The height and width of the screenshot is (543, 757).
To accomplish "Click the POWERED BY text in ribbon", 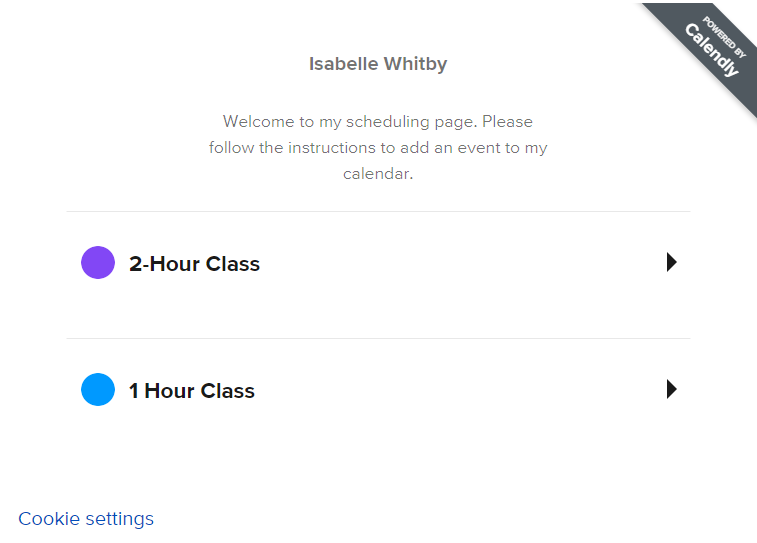I will click(724, 37).
